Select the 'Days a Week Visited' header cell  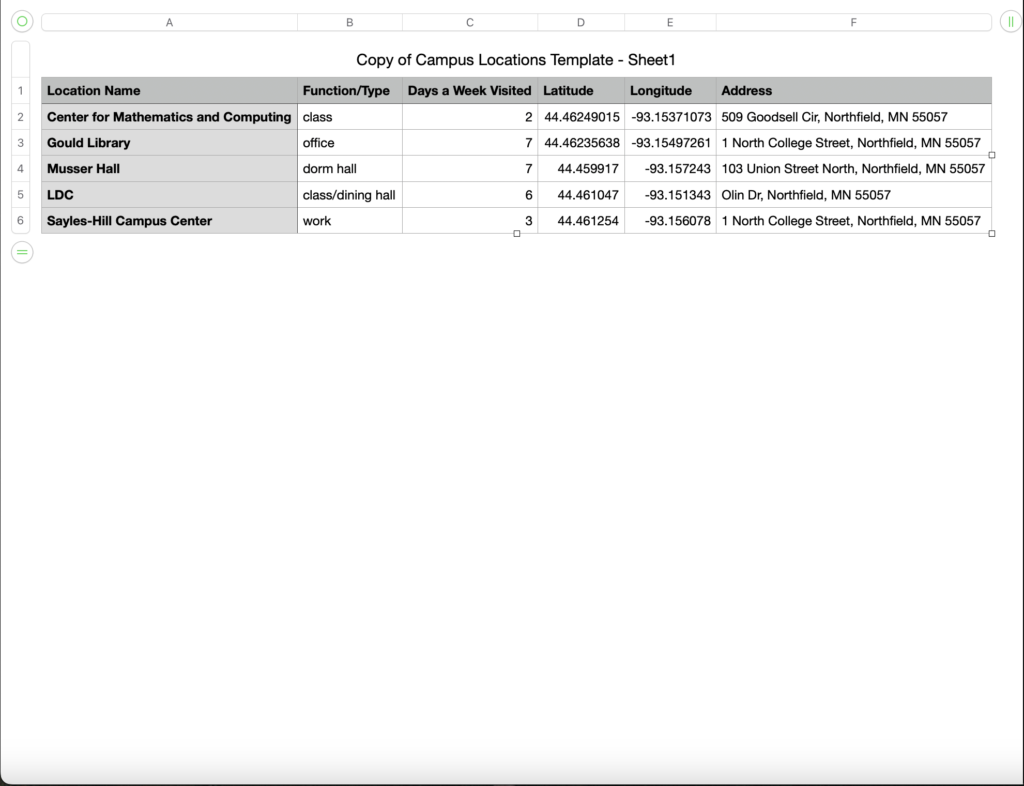click(x=470, y=91)
